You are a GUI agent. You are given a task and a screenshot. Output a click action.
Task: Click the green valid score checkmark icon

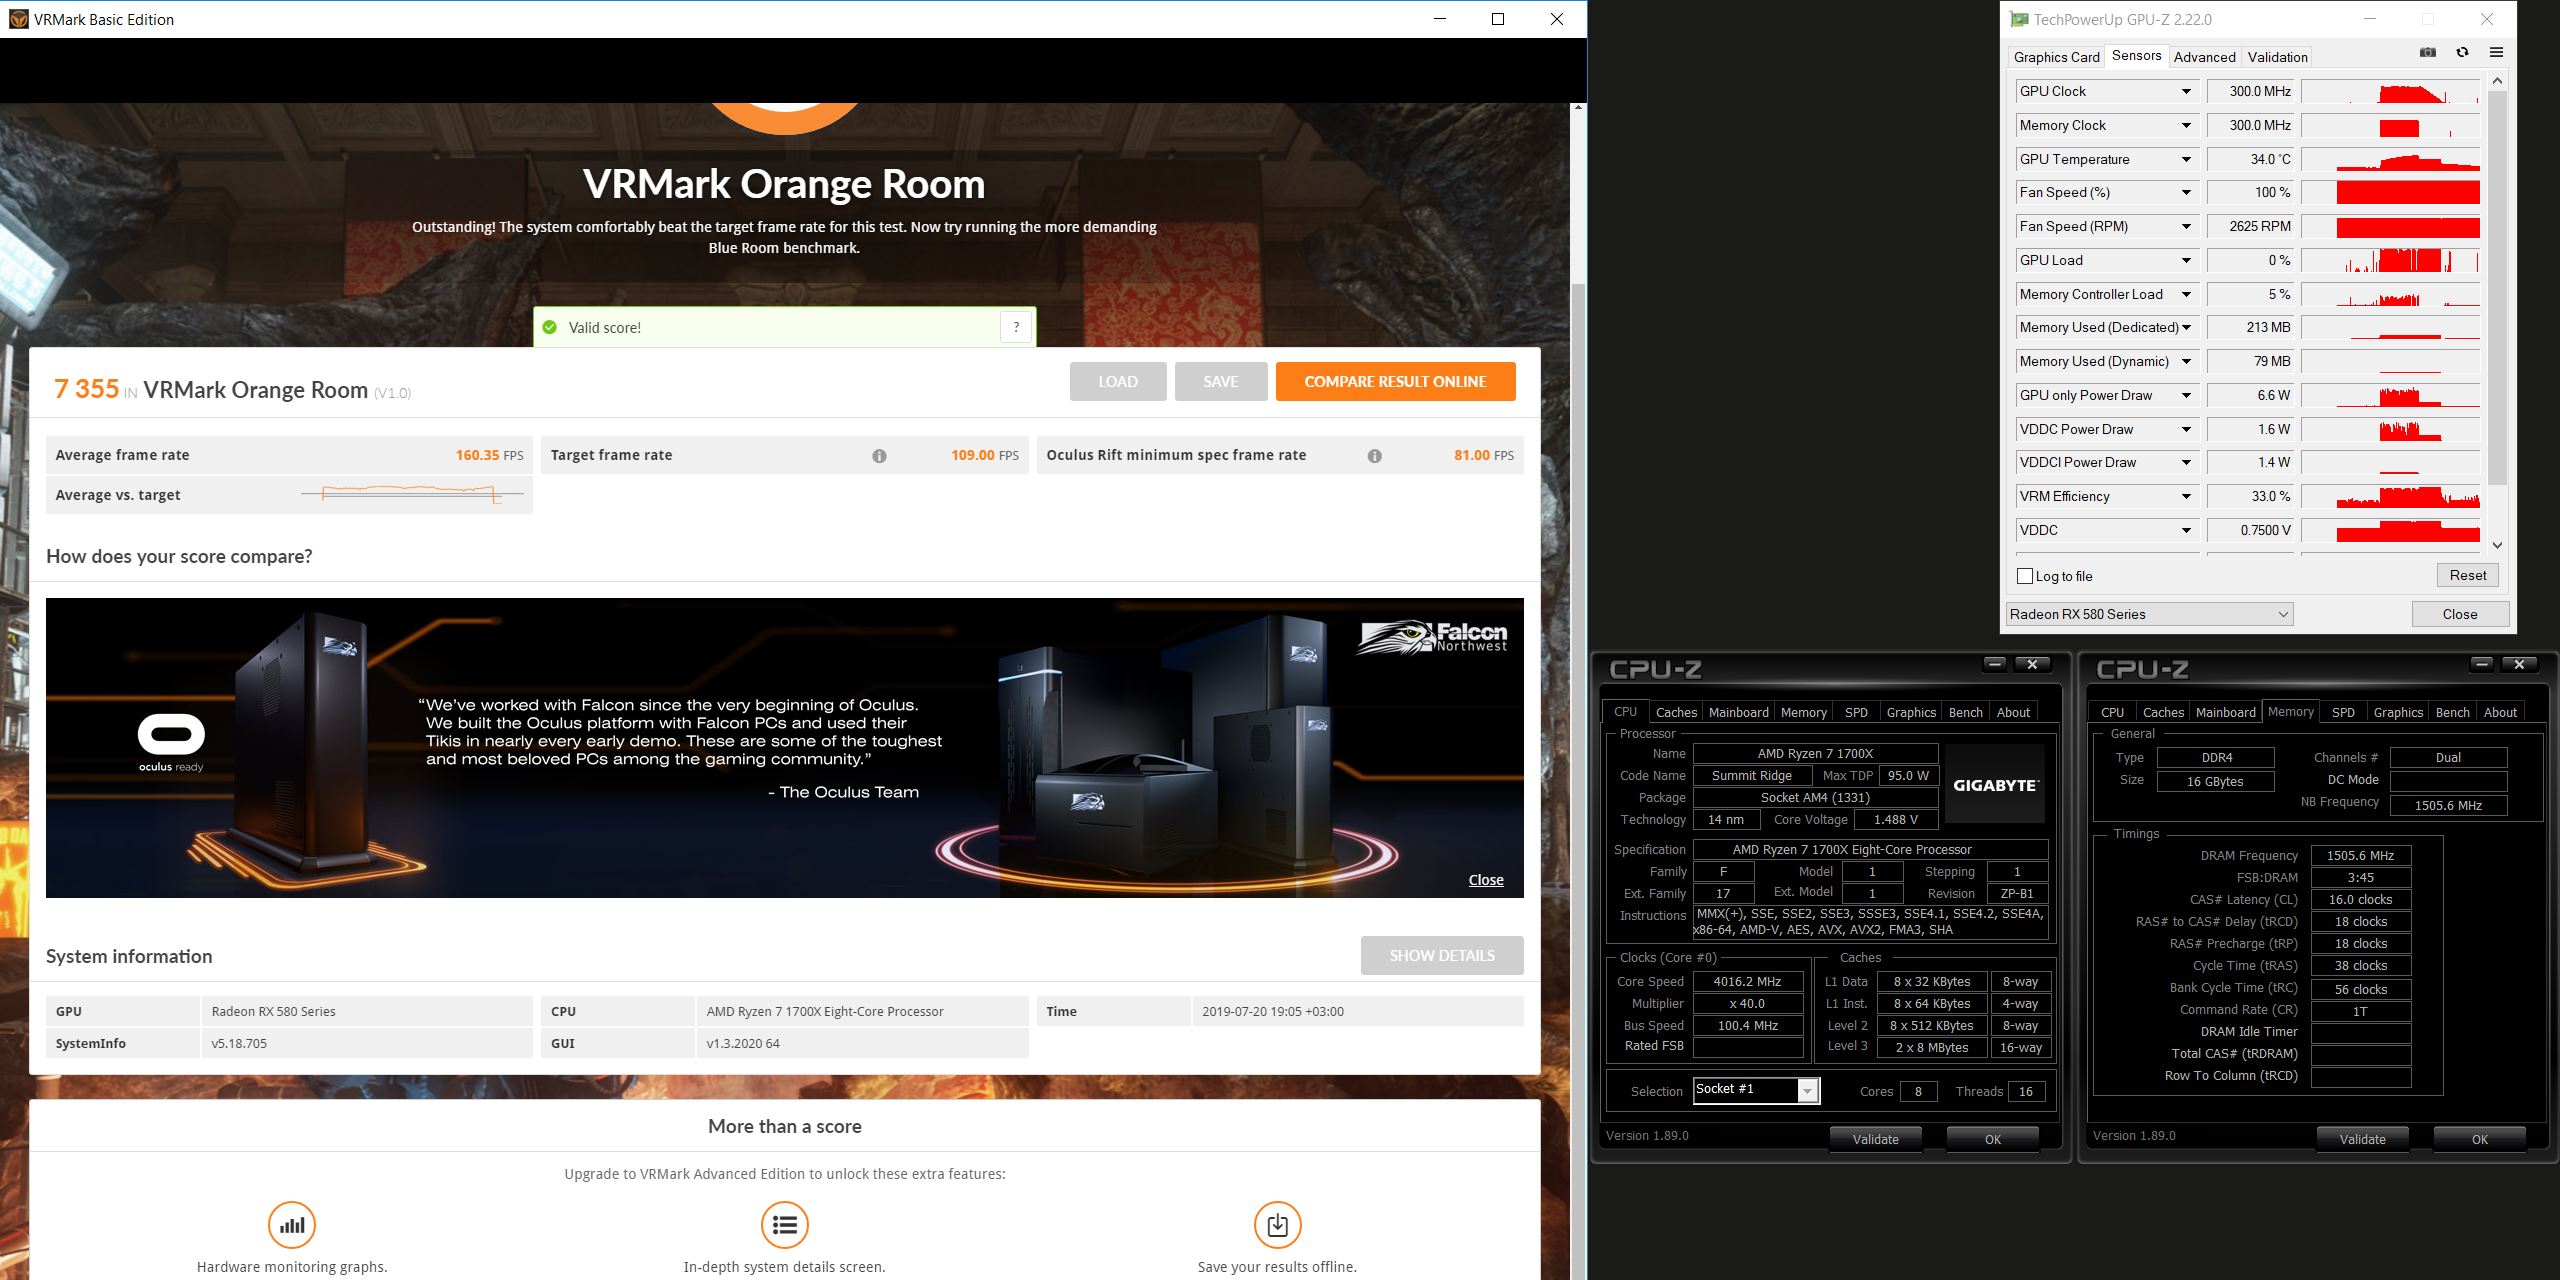tap(549, 327)
